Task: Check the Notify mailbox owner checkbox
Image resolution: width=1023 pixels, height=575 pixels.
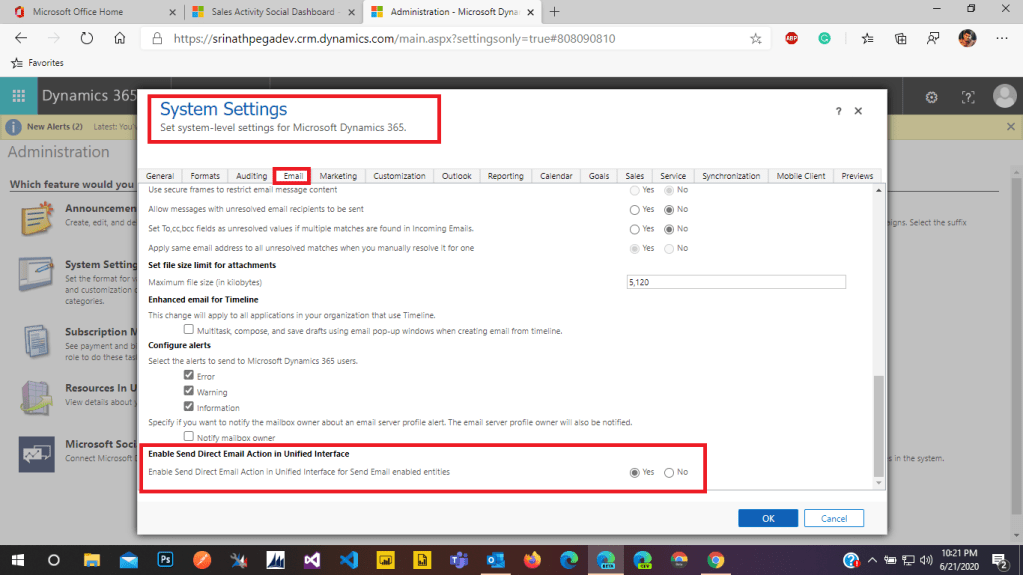Action: pos(189,437)
